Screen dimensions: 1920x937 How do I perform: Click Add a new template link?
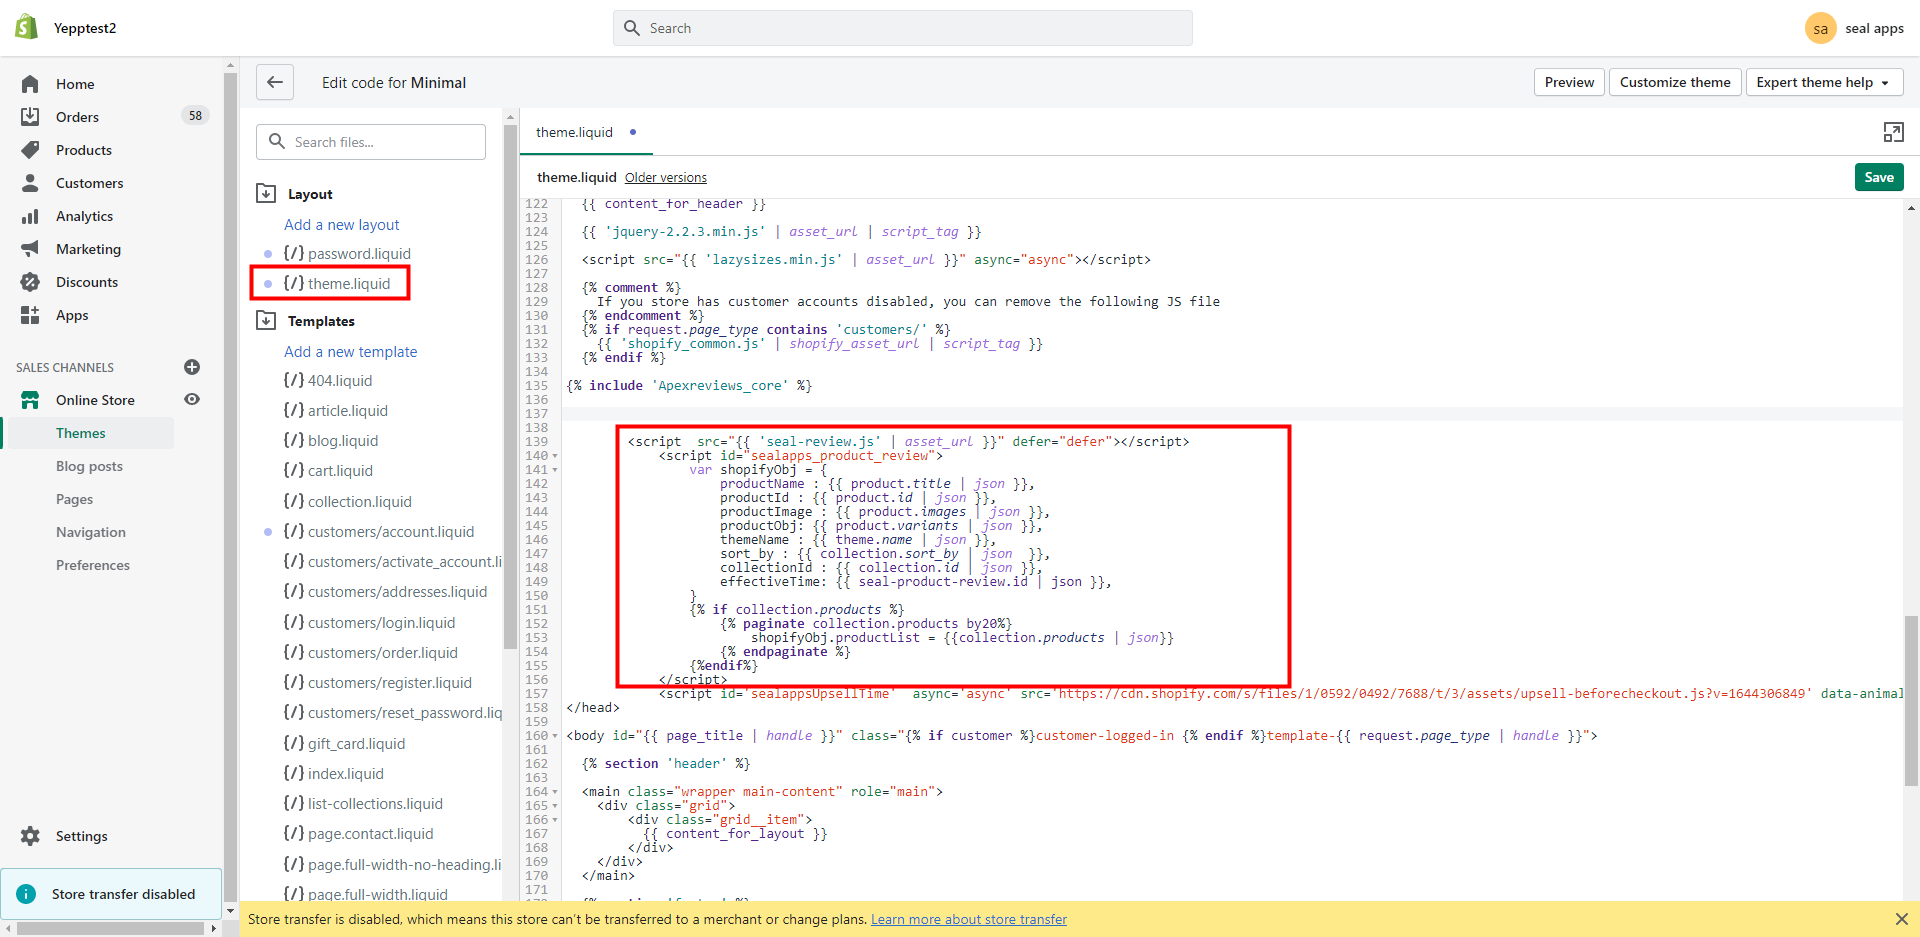[350, 352]
